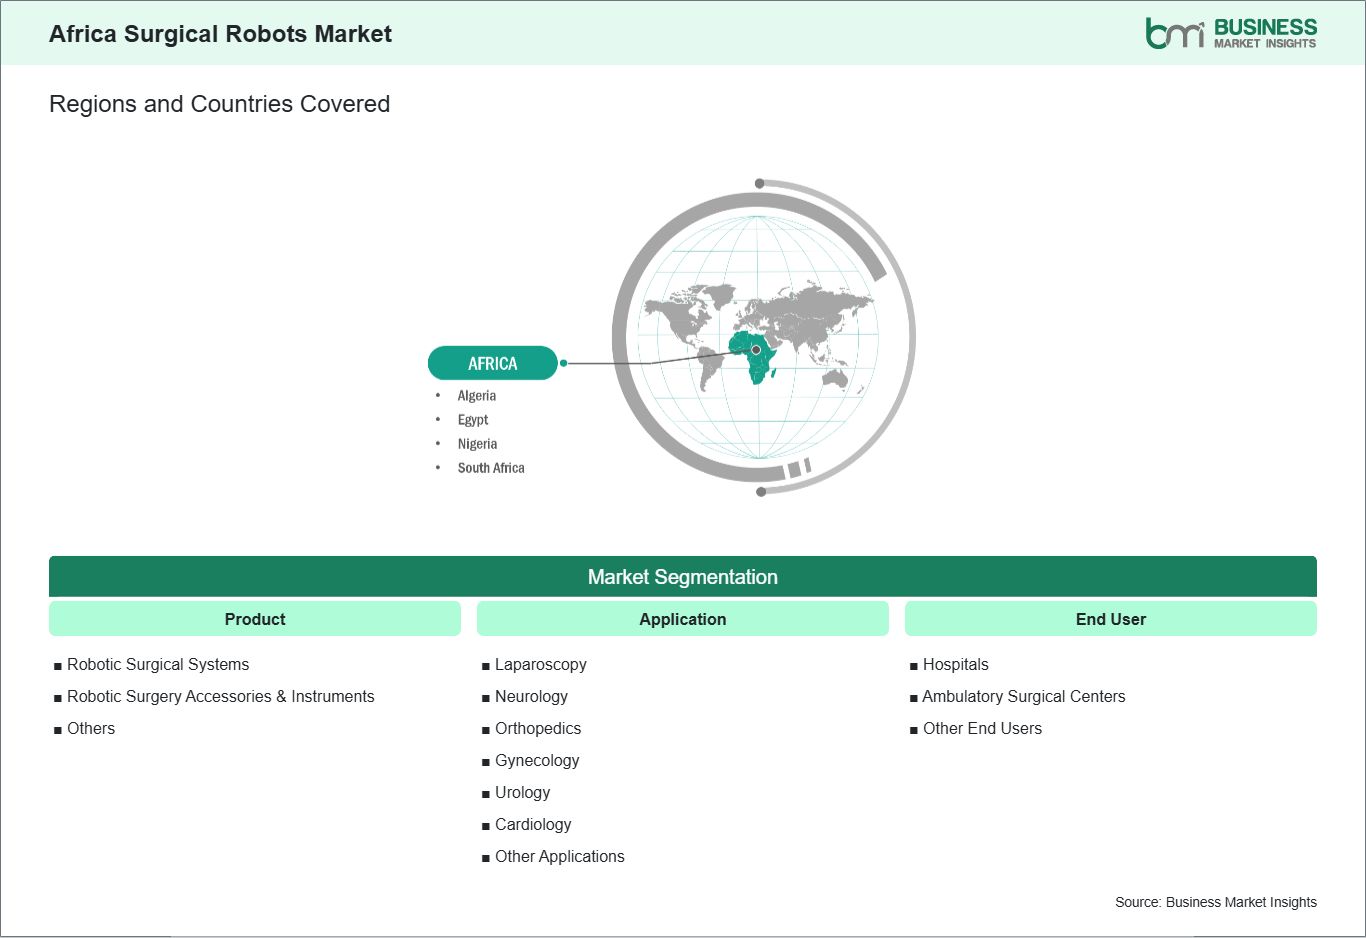Click the AFRICA region label pill
Image resolution: width=1366 pixels, height=938 pixels.
pyautogui.click(x=492, y=363)
